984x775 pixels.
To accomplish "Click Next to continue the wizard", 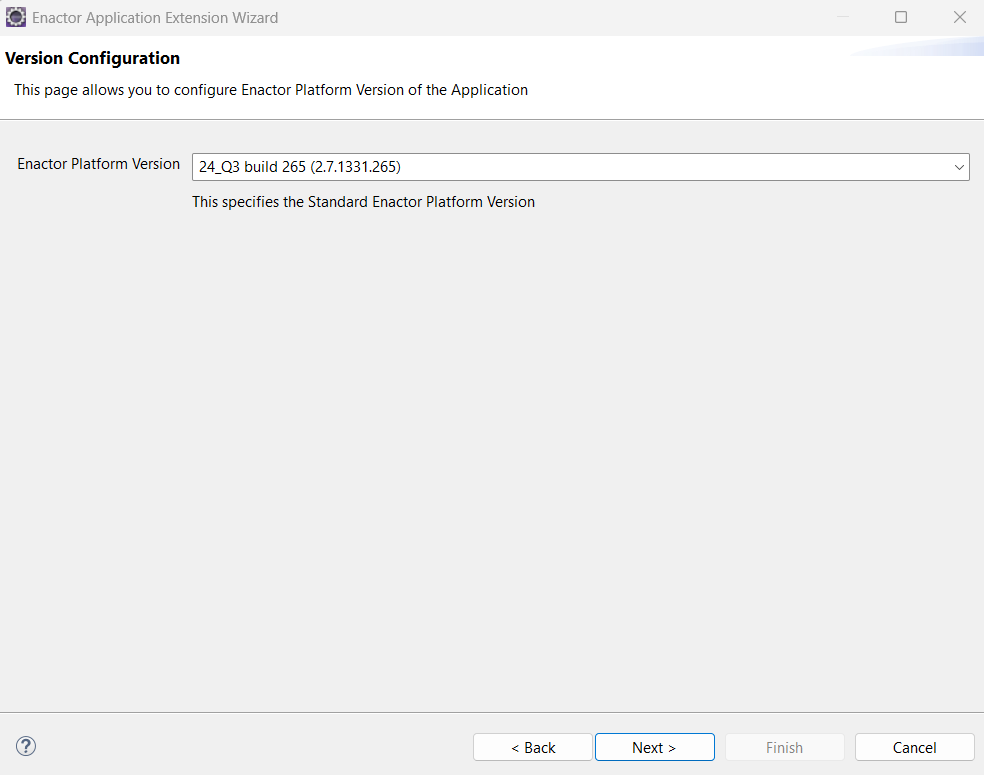I will tap(654, 747).
